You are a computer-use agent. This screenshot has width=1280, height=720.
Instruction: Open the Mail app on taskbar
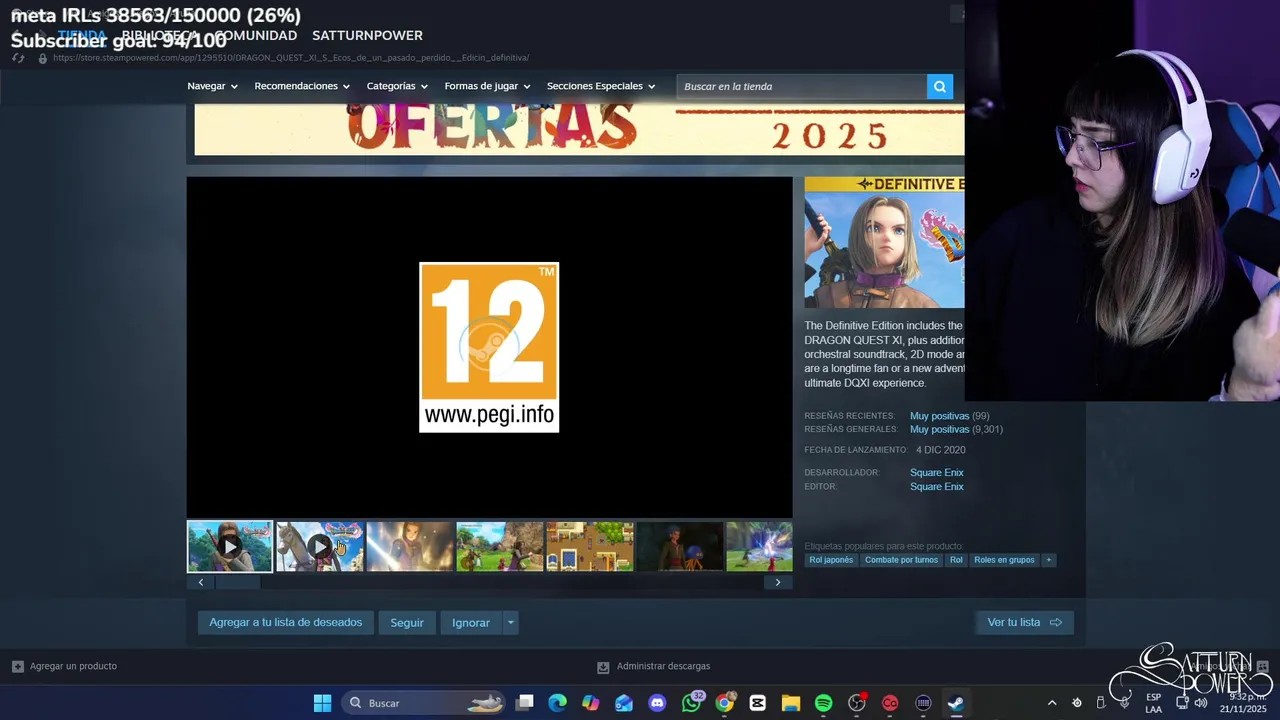coord(624,703)
